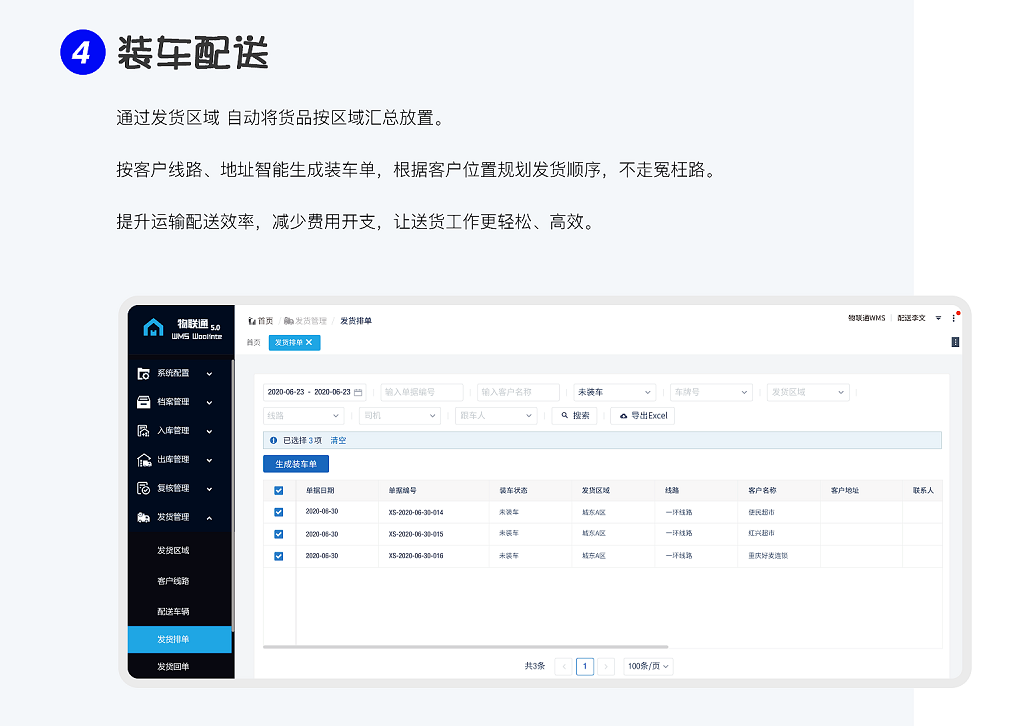Click the breadcrumb 首页 home icon
The image size is (1035, 726).
click(251, 321)
